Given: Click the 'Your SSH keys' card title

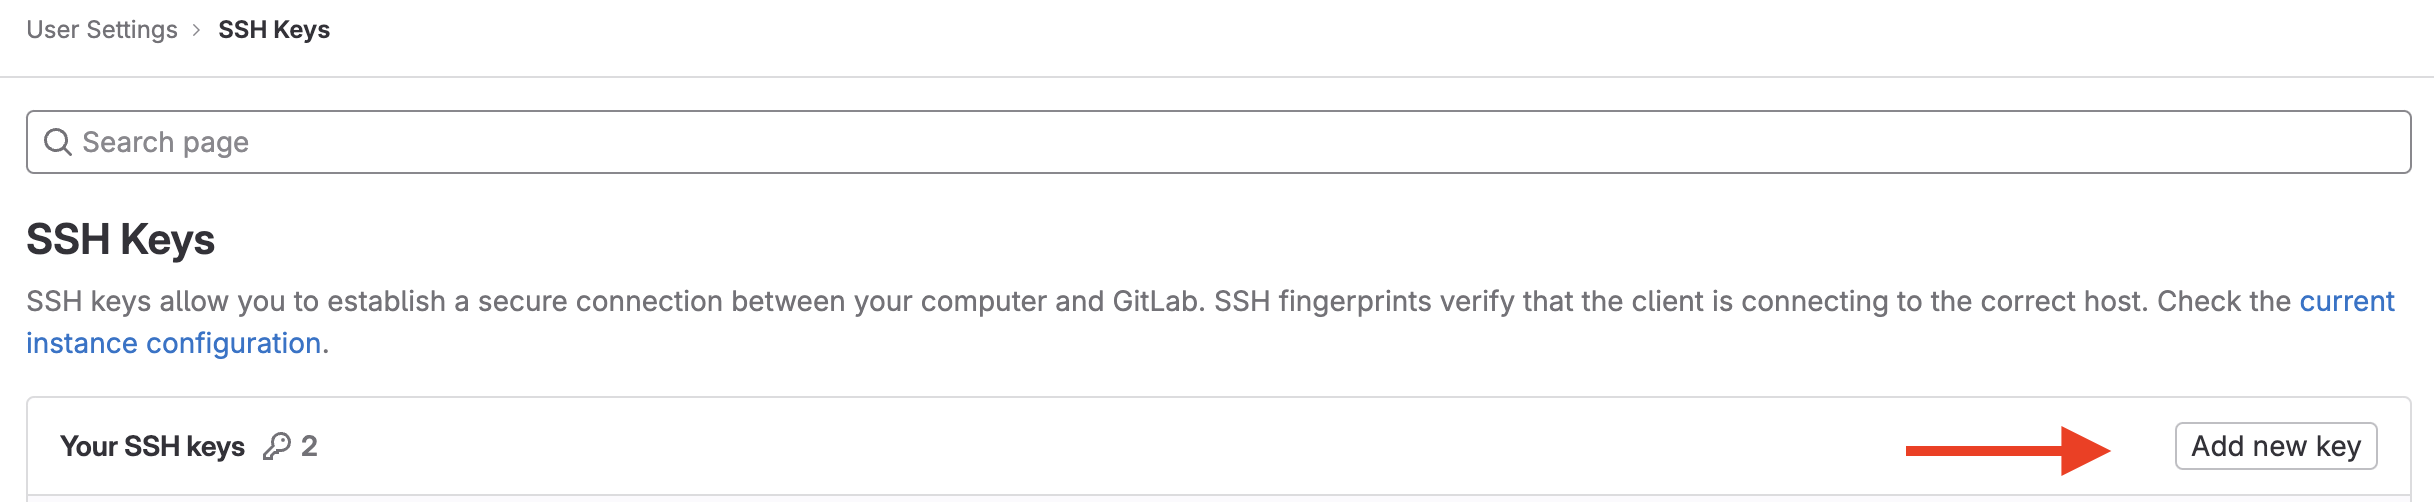Looking at the screenshot, I should 152,446.
